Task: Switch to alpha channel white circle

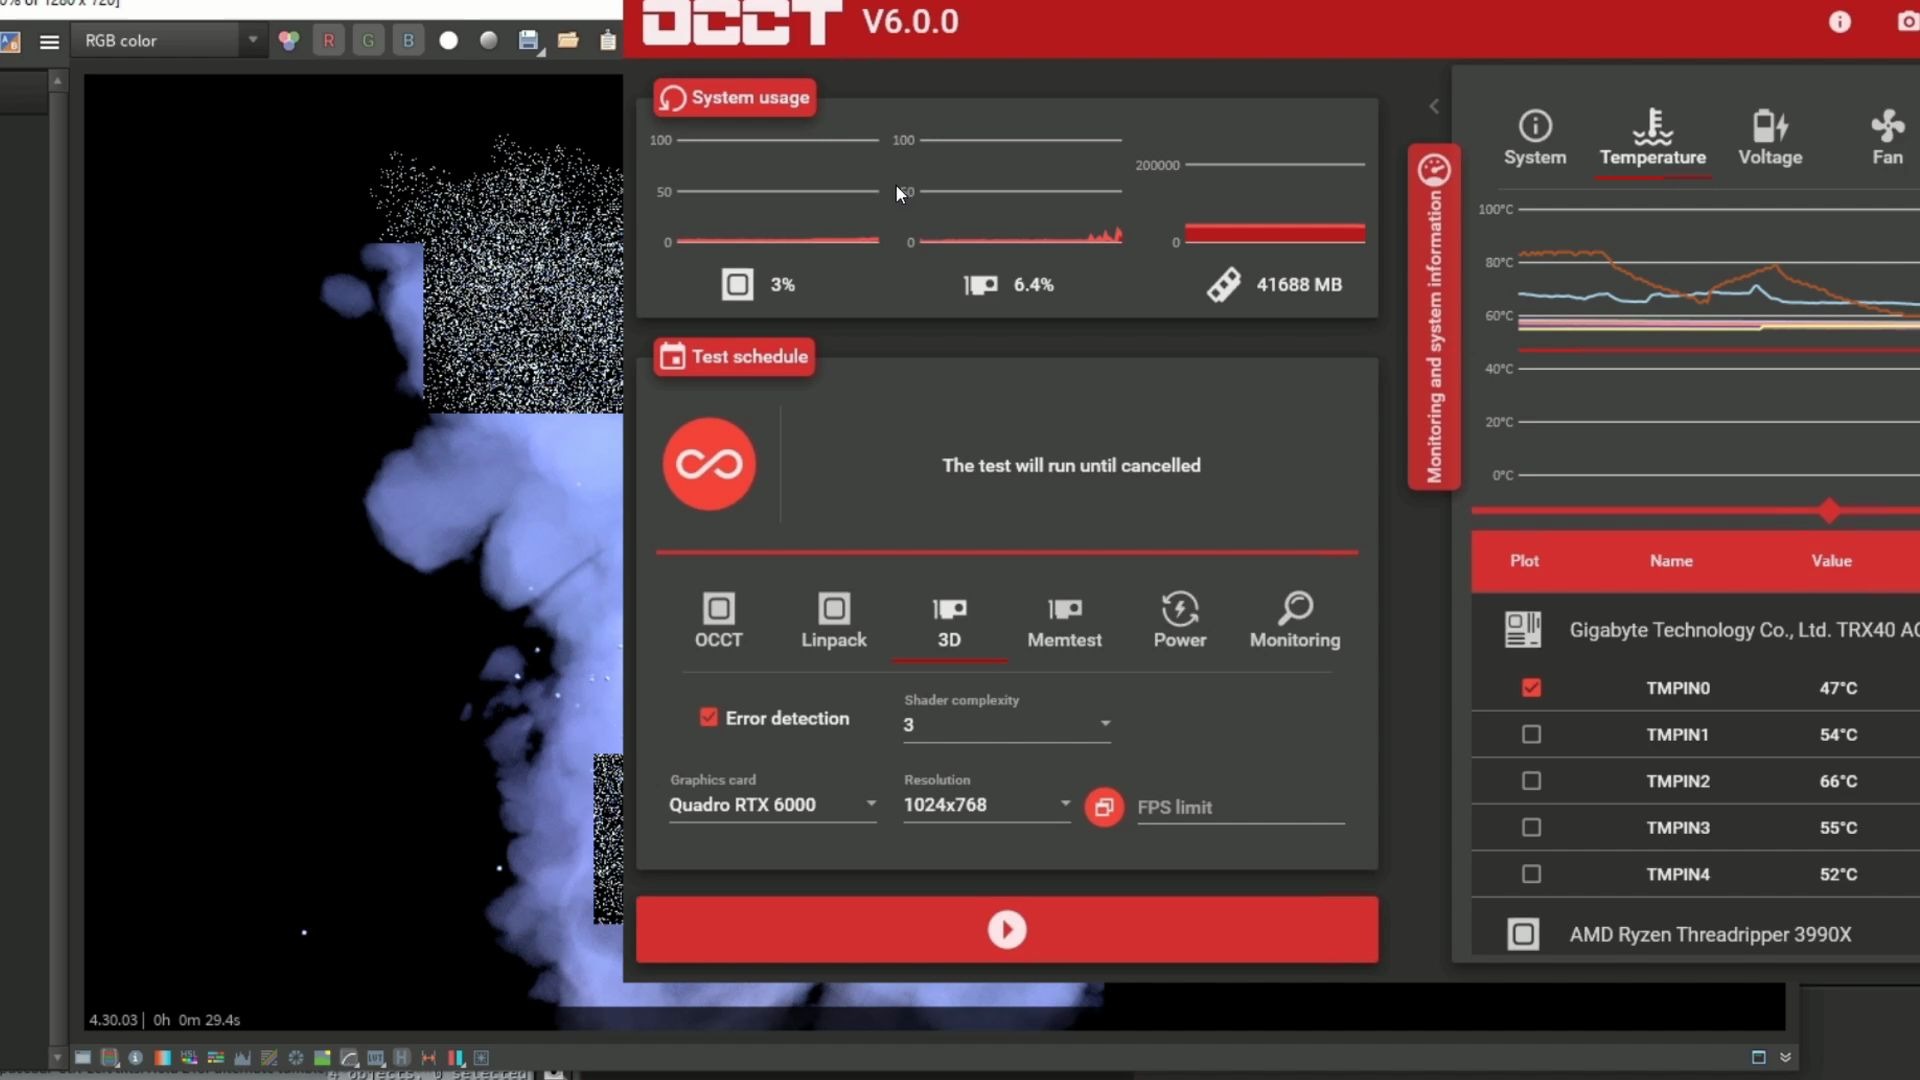Action: pos(449,41)
